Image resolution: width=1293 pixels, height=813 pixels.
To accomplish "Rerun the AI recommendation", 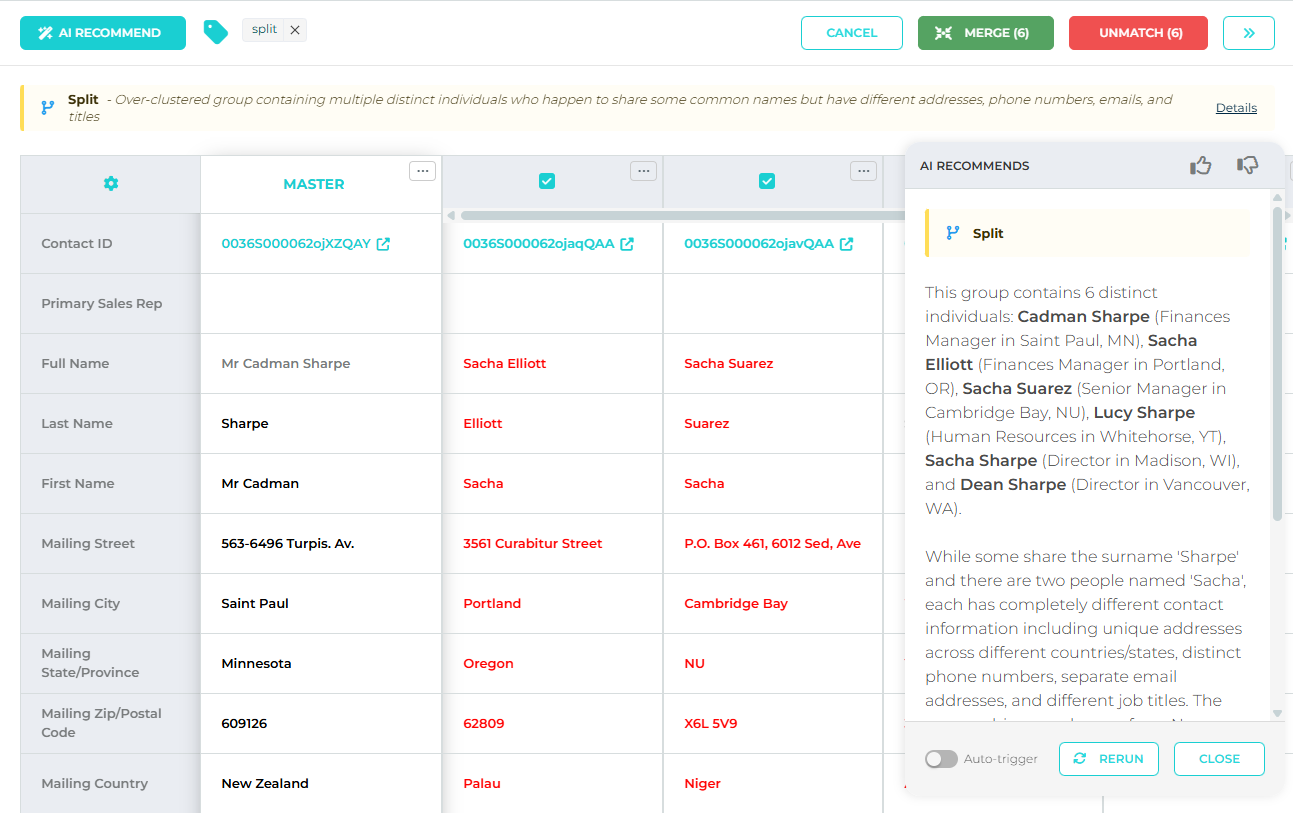I will [x=1109, y=759].
